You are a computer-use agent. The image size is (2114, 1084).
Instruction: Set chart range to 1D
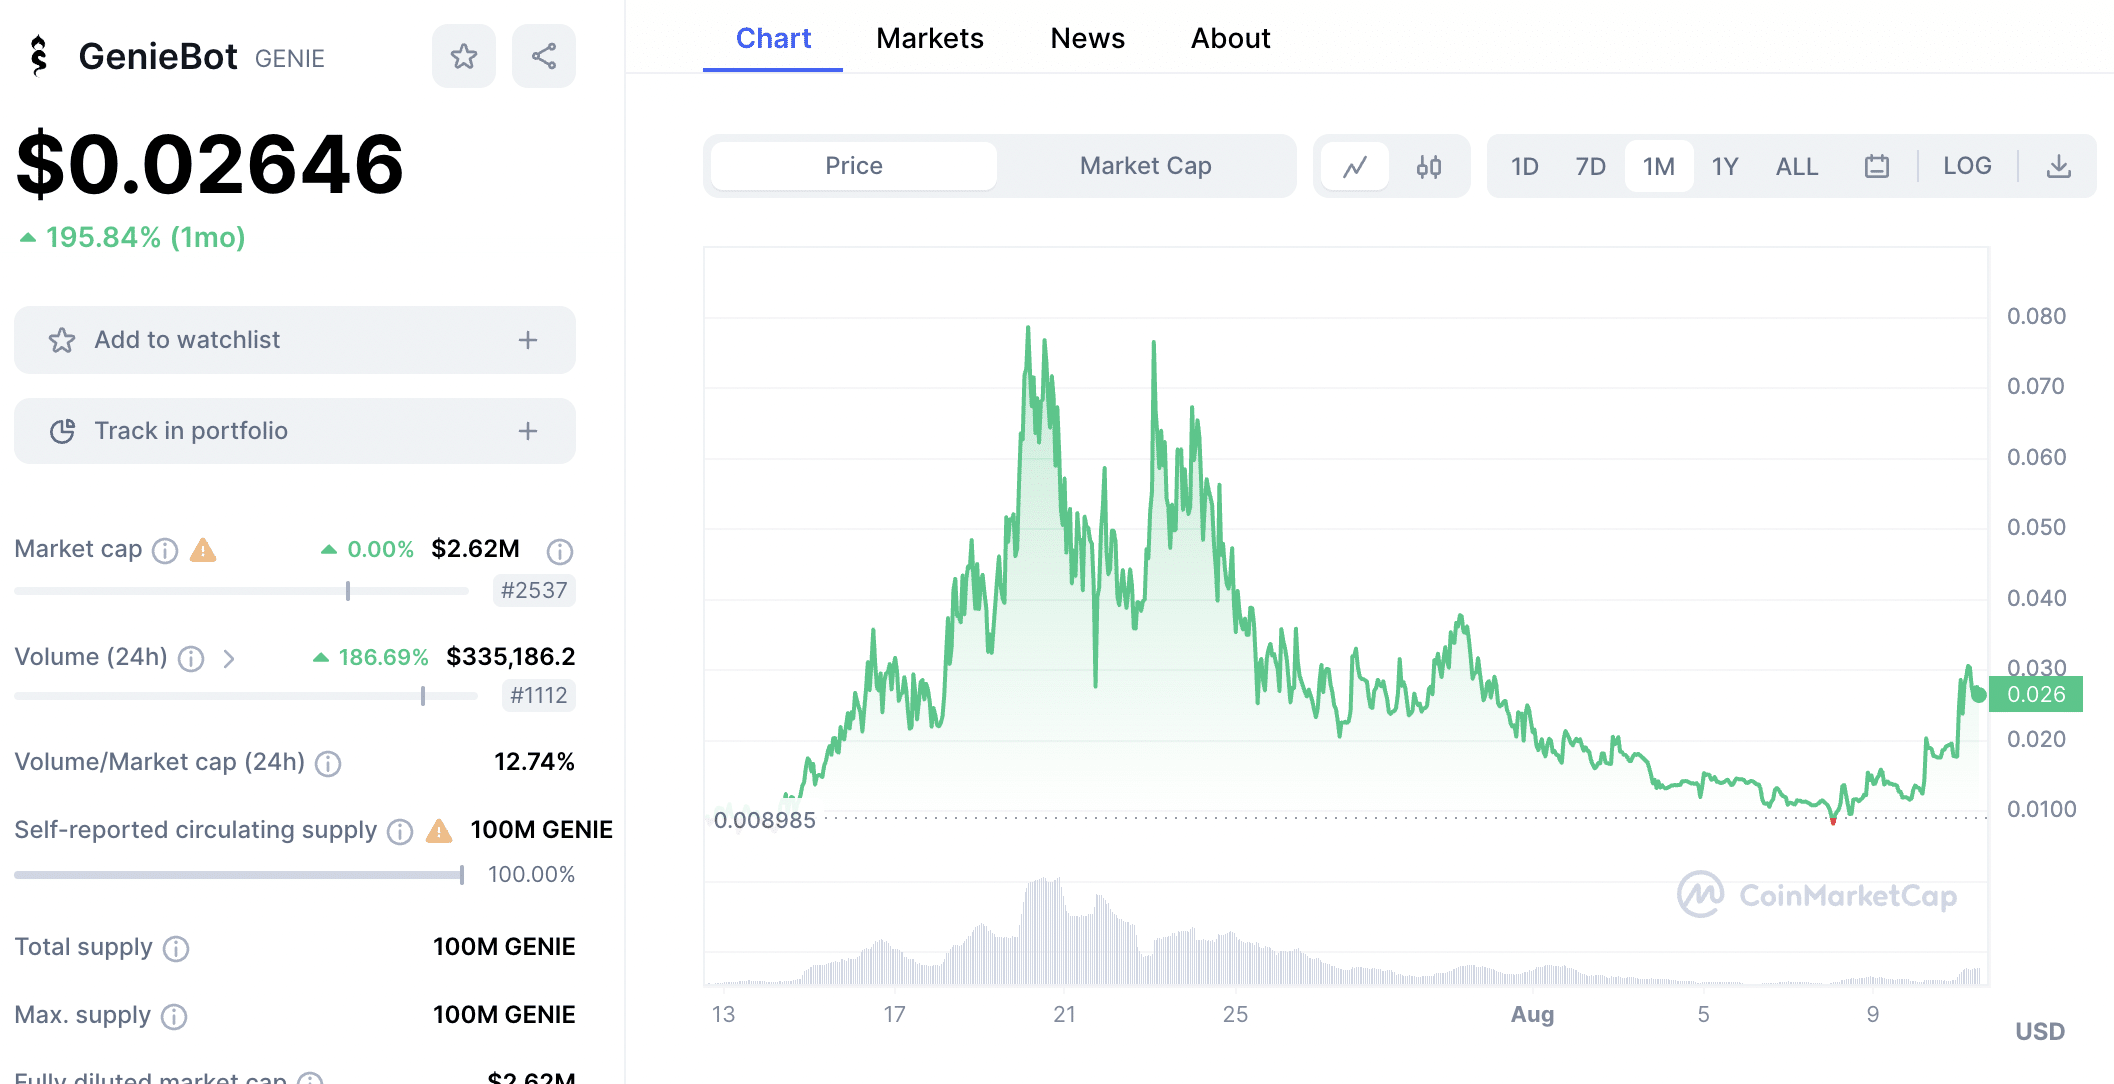click(1525, 166)
